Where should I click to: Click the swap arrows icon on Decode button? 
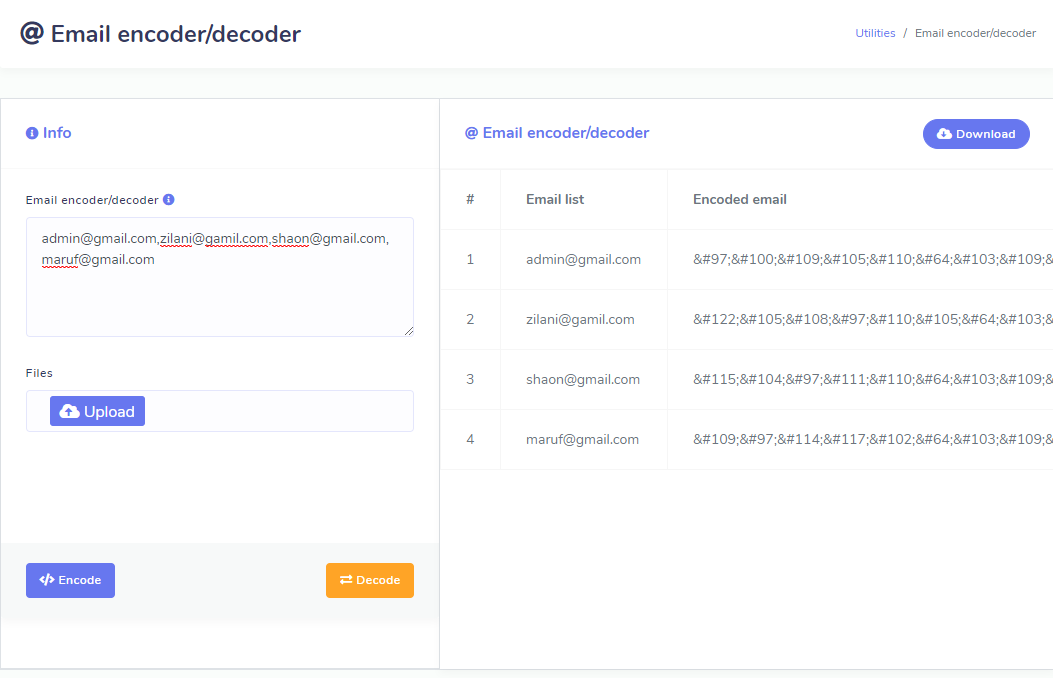(346, 580)
